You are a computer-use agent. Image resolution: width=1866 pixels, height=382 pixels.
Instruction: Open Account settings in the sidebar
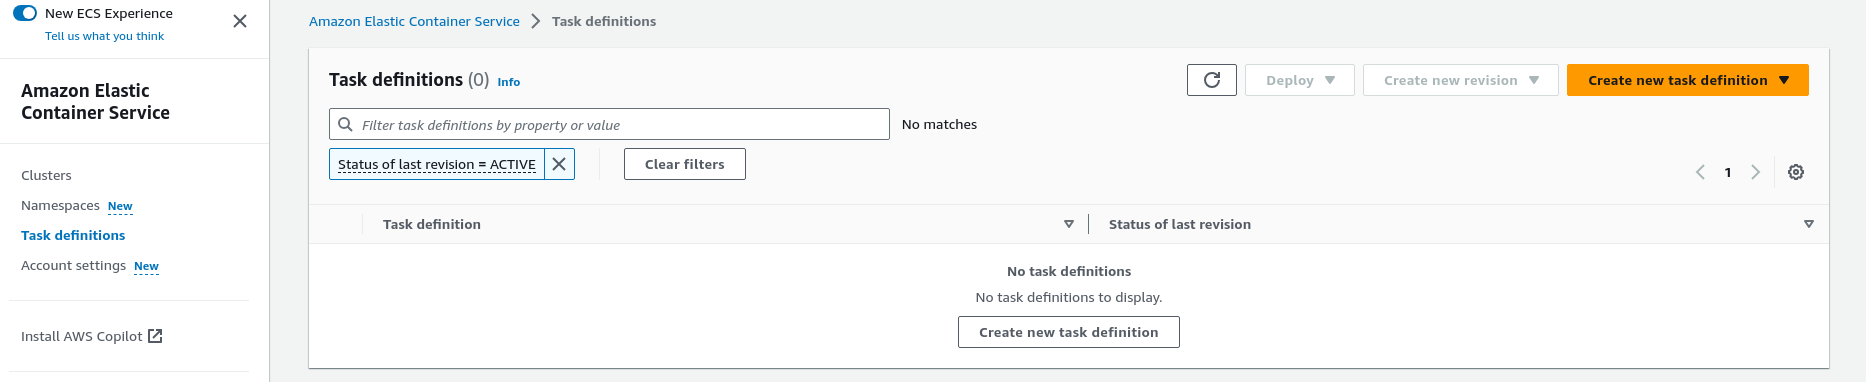pyautogui.click(x=73, y=265)
